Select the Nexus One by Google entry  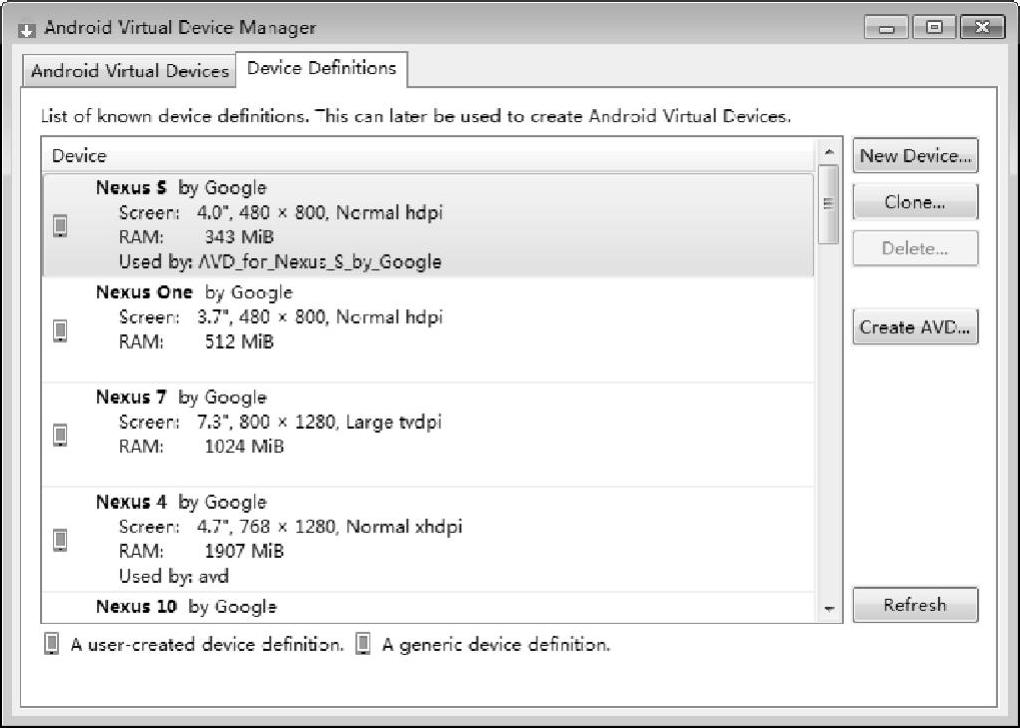428,330
